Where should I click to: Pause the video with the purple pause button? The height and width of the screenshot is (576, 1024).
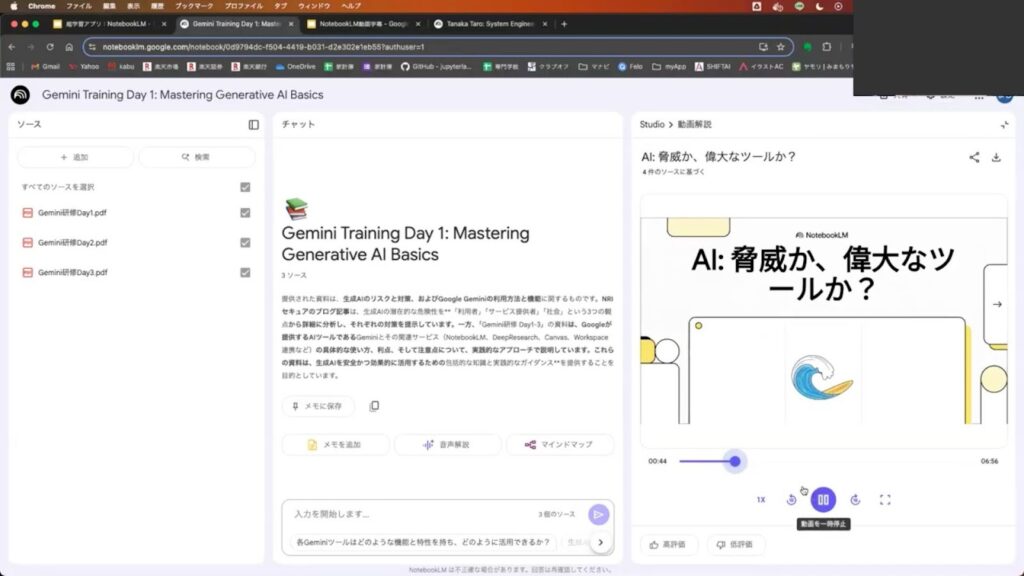823,499
